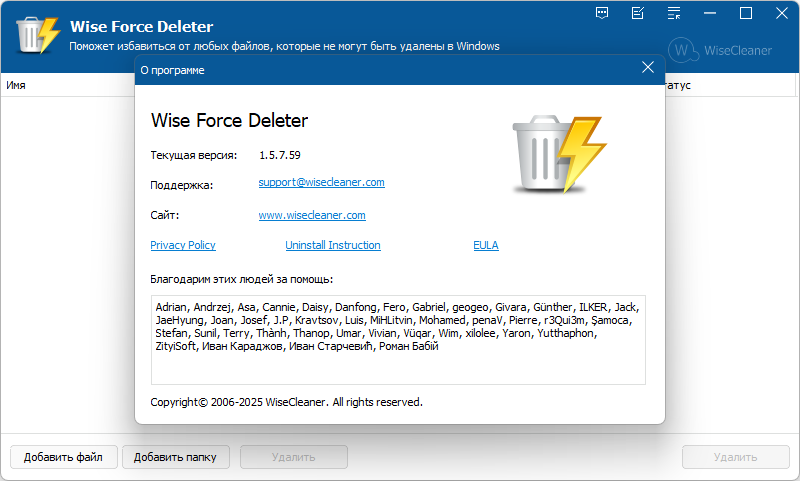Open the Uninstall Instruction link
800x481 pixels.
click(333, 245)
